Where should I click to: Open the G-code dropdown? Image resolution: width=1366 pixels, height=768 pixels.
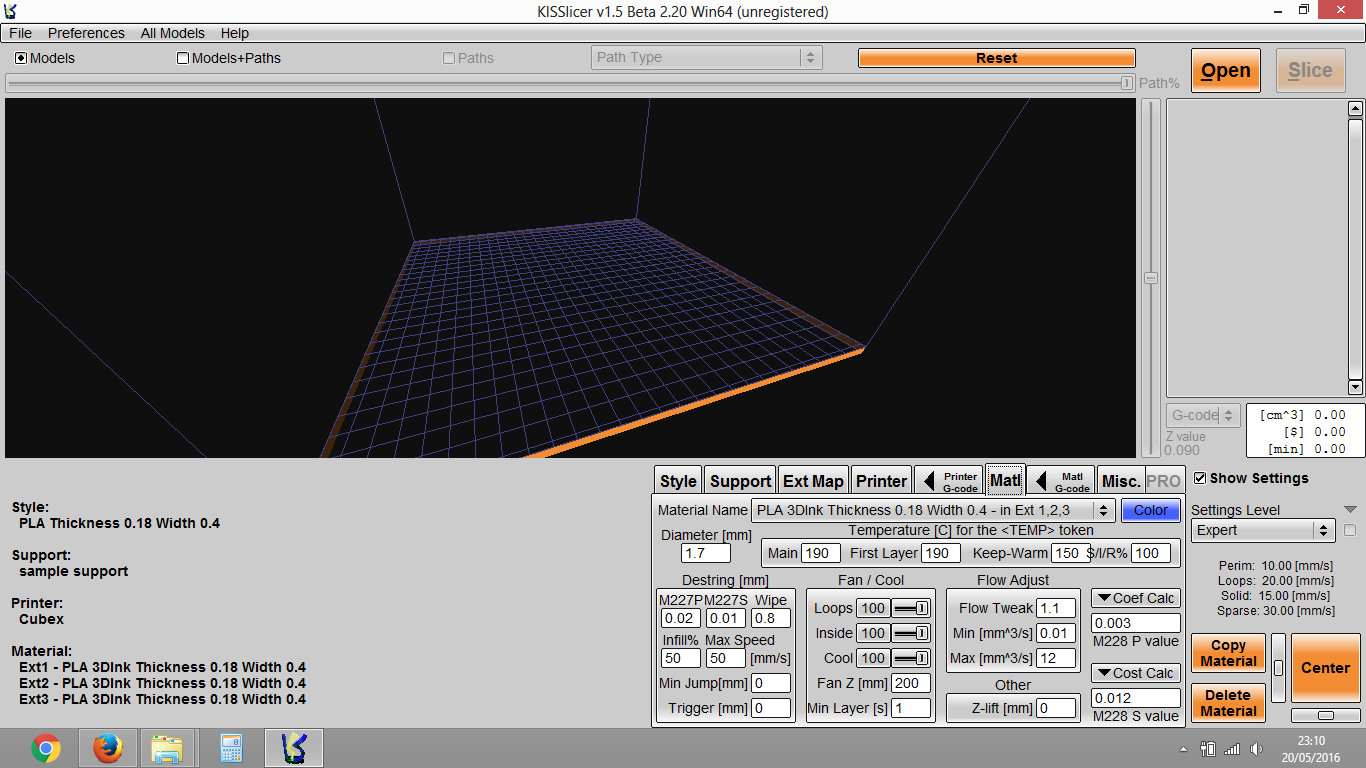click(x=1203, y=415)
